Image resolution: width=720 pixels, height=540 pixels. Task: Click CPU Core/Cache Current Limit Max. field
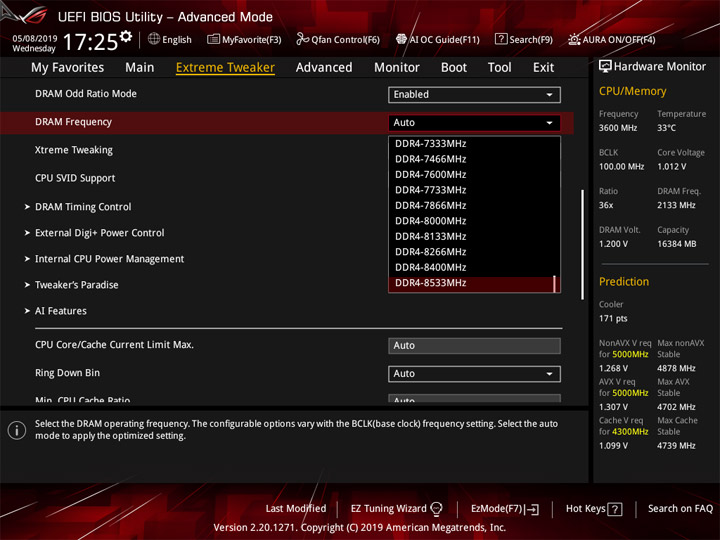click(474, 346)
